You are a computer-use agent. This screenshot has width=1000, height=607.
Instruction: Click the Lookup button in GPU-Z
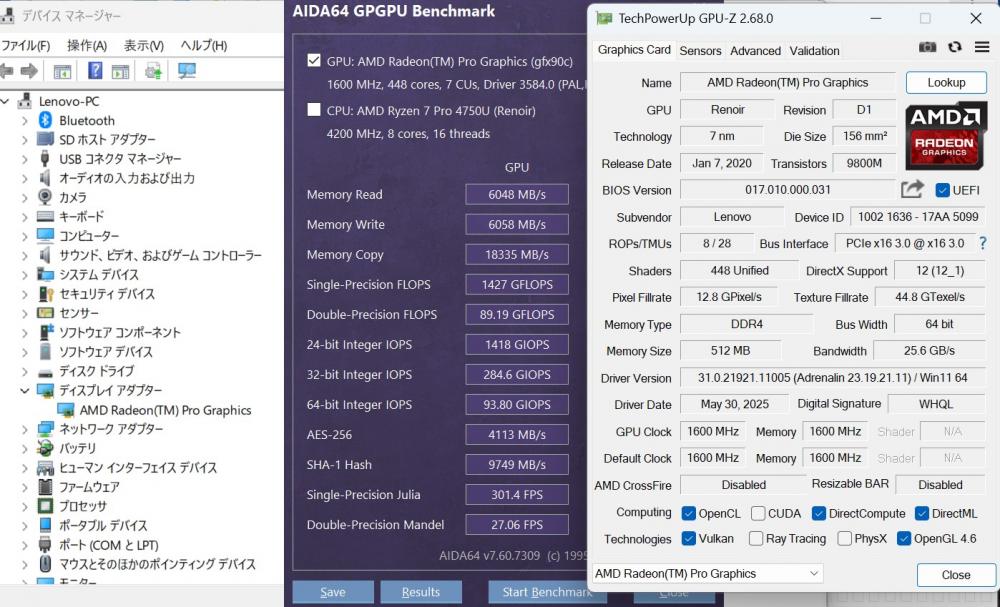(x=946, y=82)
